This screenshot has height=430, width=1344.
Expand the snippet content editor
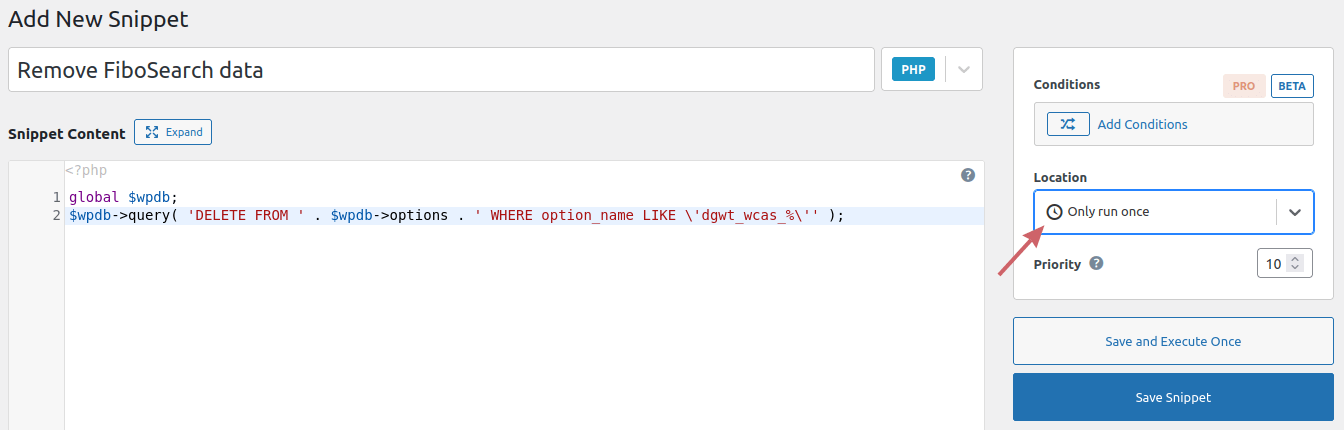173,132
